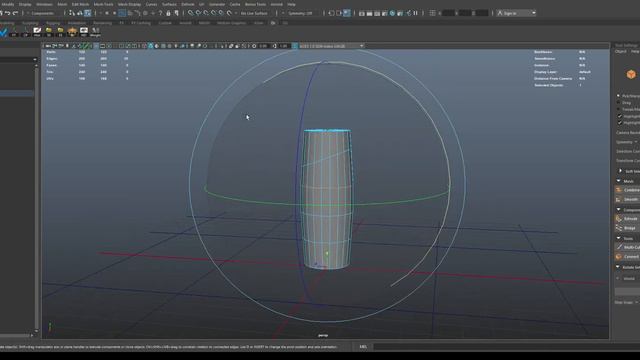Image resolution: width=640 pixels, height=360 pixels.
Task: Collapse the Tools section in Tool Settings
Action: pyautogui.click(x=619, y=238)
